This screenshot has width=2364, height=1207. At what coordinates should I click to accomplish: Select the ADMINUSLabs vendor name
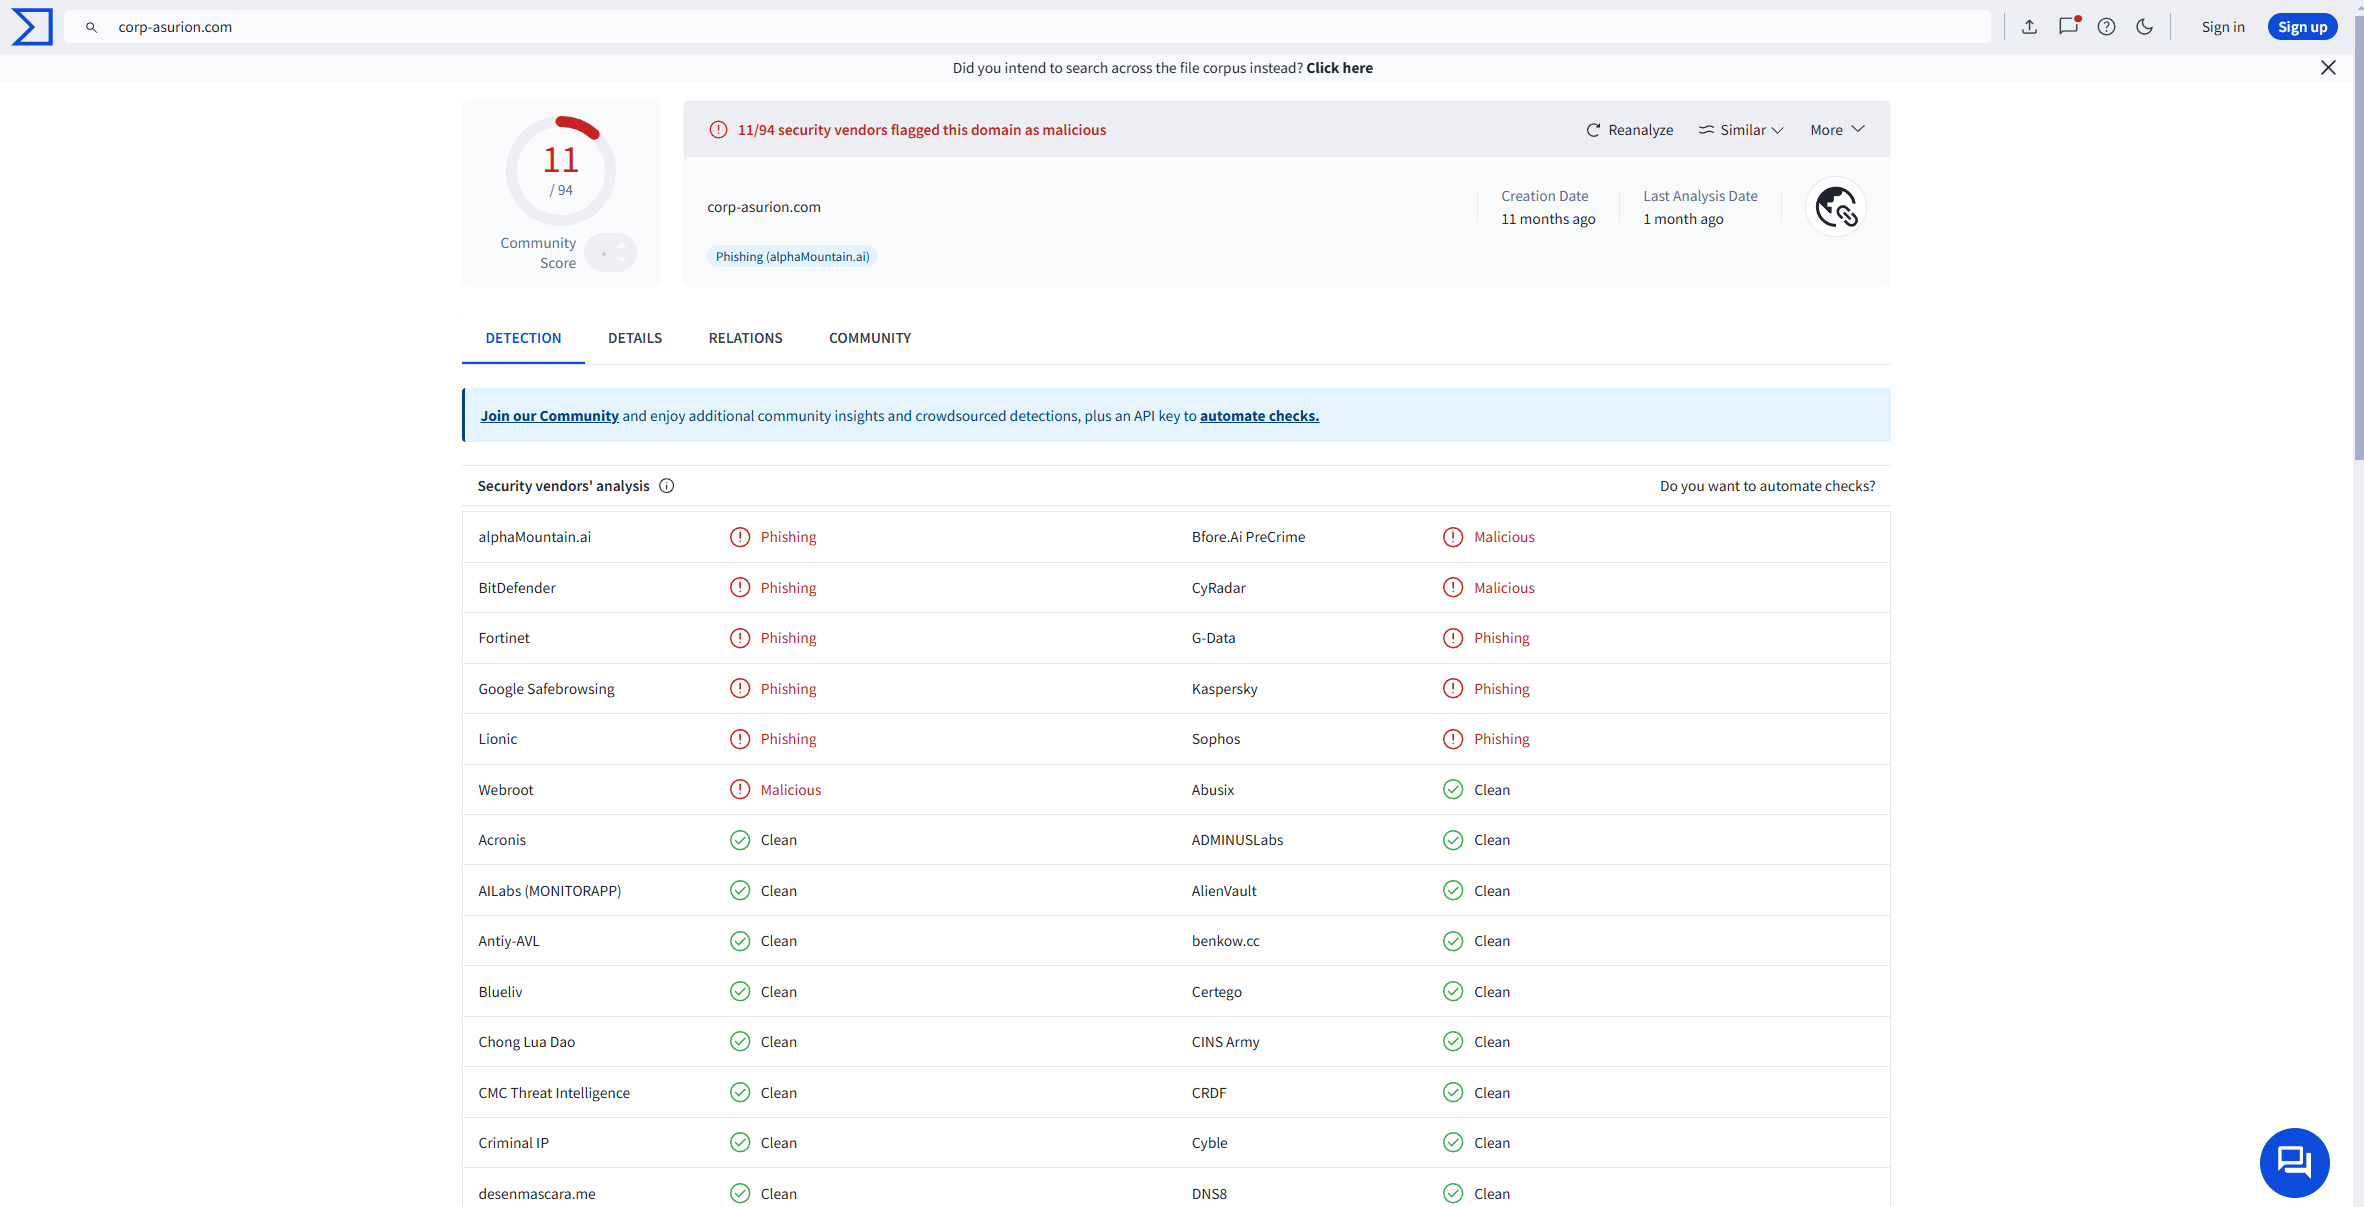pos(1237,840)
